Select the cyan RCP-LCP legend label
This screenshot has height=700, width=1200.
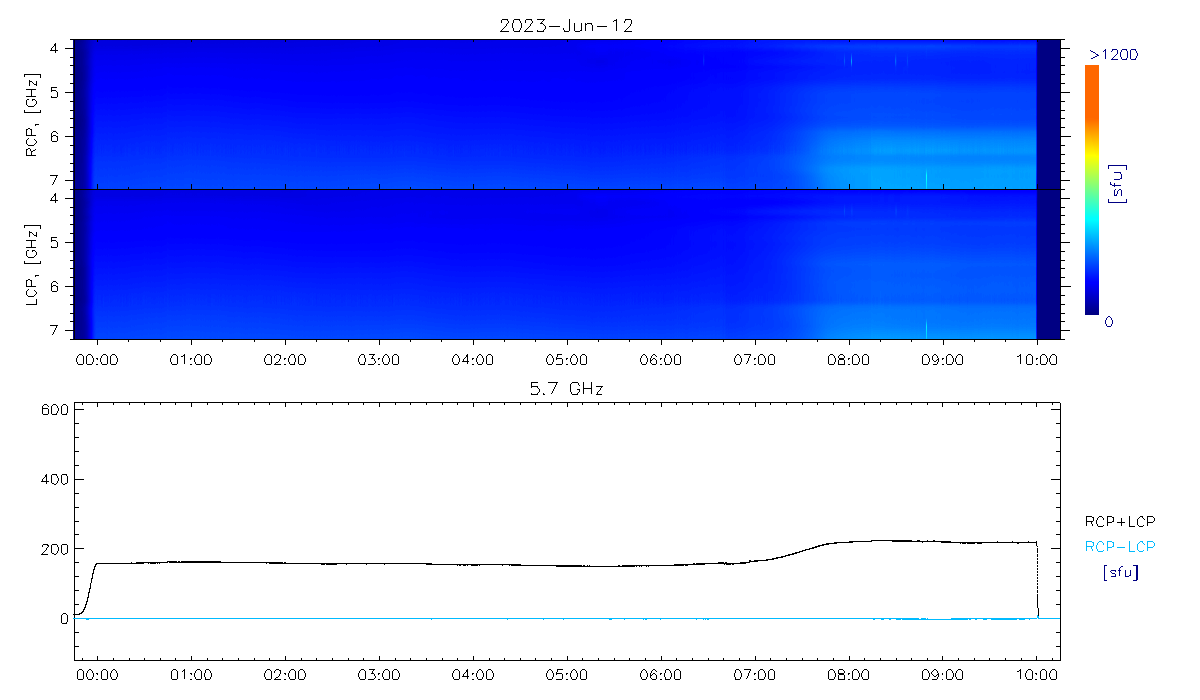[1119, 546]
